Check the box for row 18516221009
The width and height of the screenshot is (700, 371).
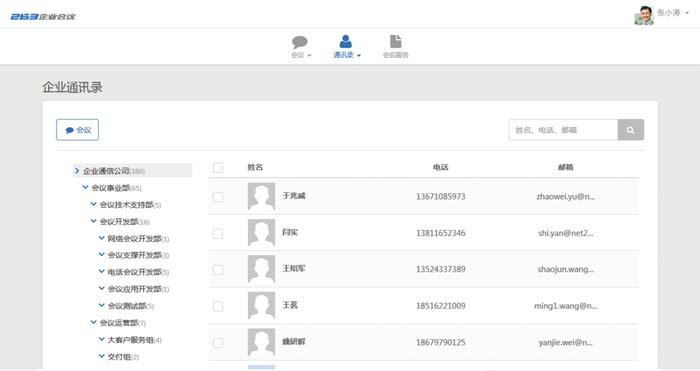click(x=218, y=306)
